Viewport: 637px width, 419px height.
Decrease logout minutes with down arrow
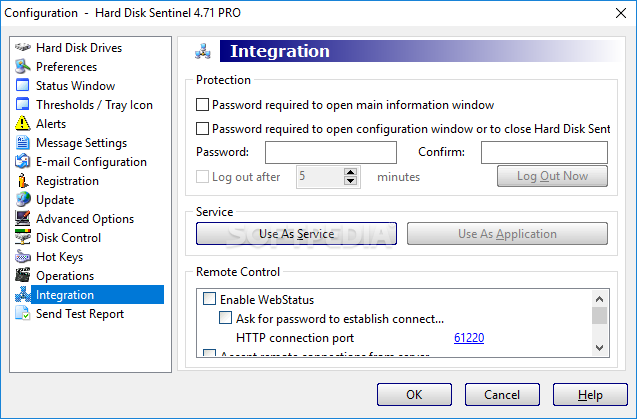[351, 181]
